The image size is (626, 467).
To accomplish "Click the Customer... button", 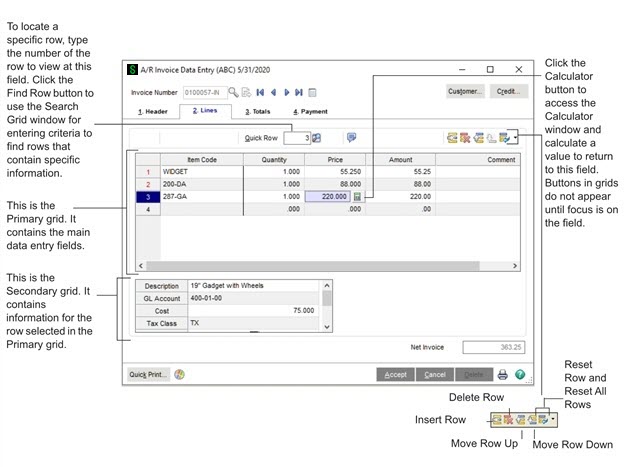I will point(466,91).
